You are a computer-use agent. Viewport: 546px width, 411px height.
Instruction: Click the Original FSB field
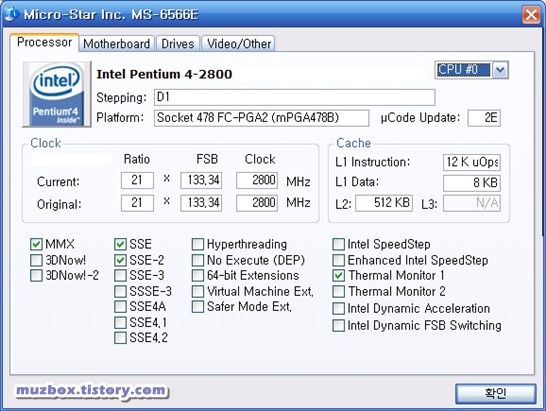pos(201,203)
